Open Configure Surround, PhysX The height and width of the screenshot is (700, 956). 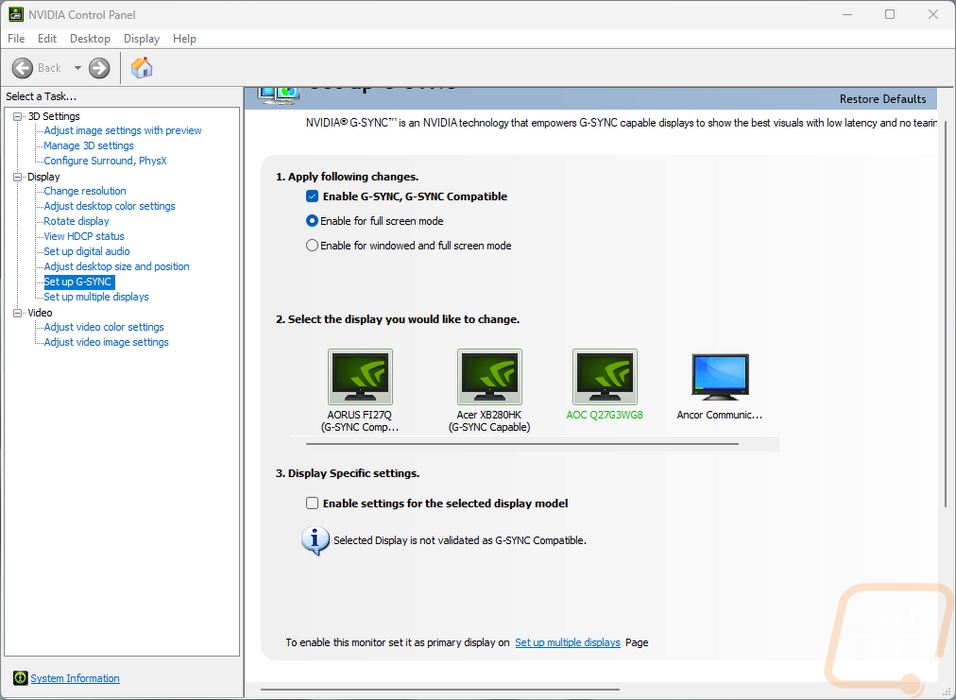(105, 161)
